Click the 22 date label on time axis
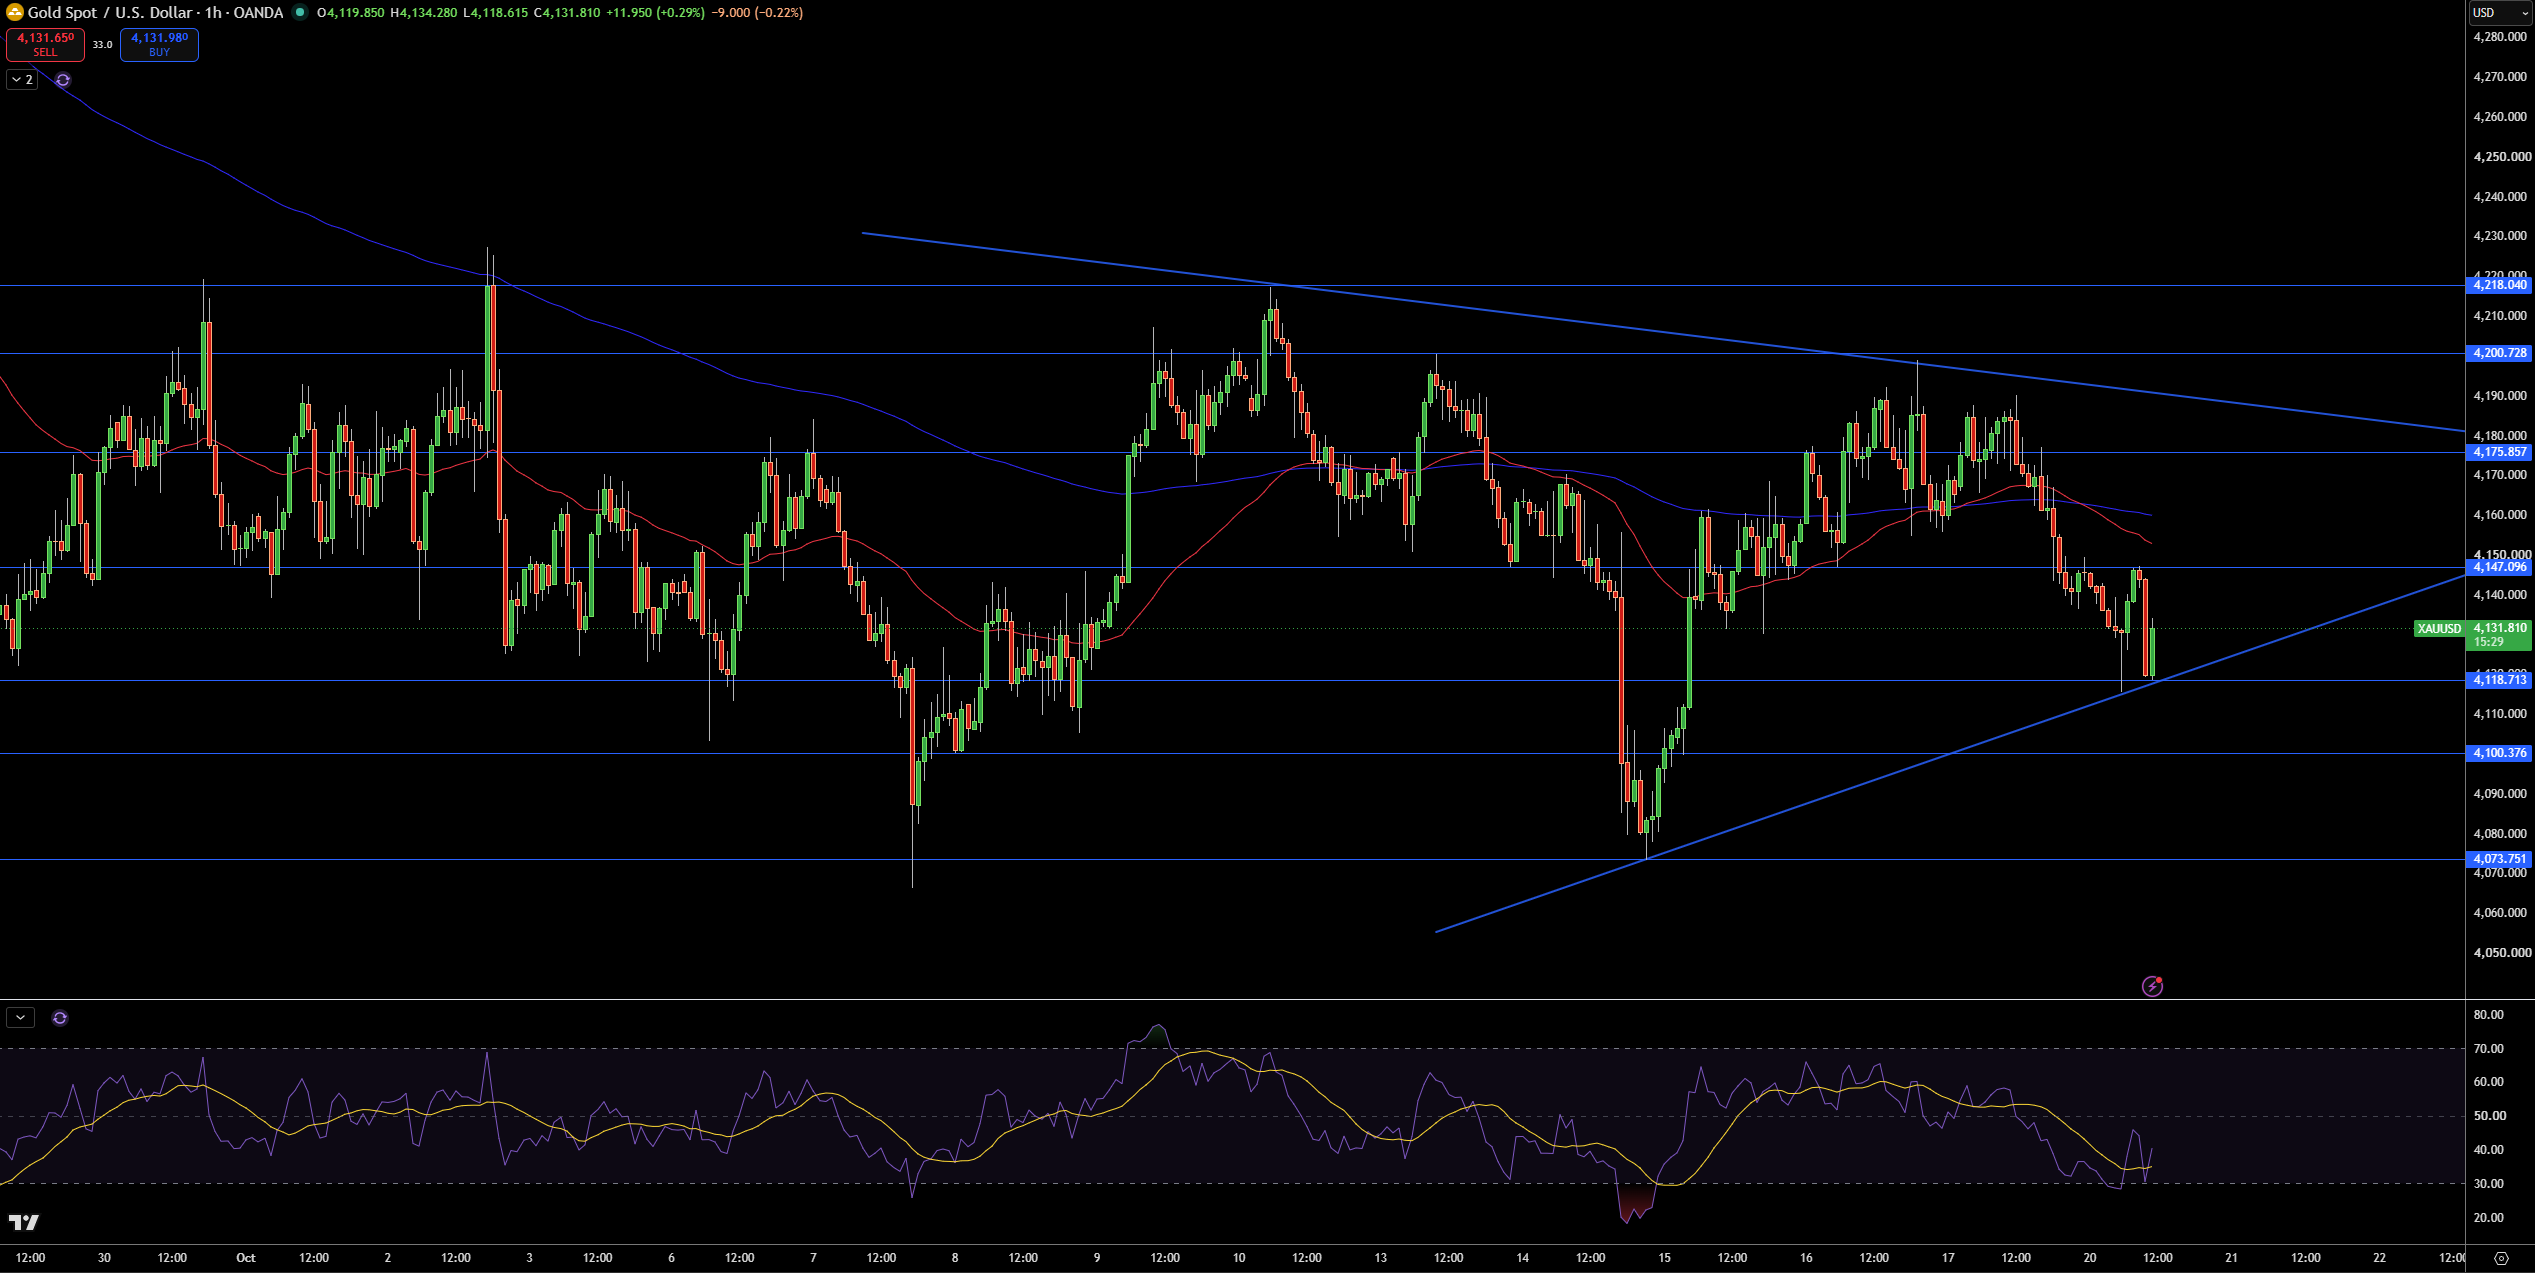This screenshot has width=2535, height=1273. 2379,1258
